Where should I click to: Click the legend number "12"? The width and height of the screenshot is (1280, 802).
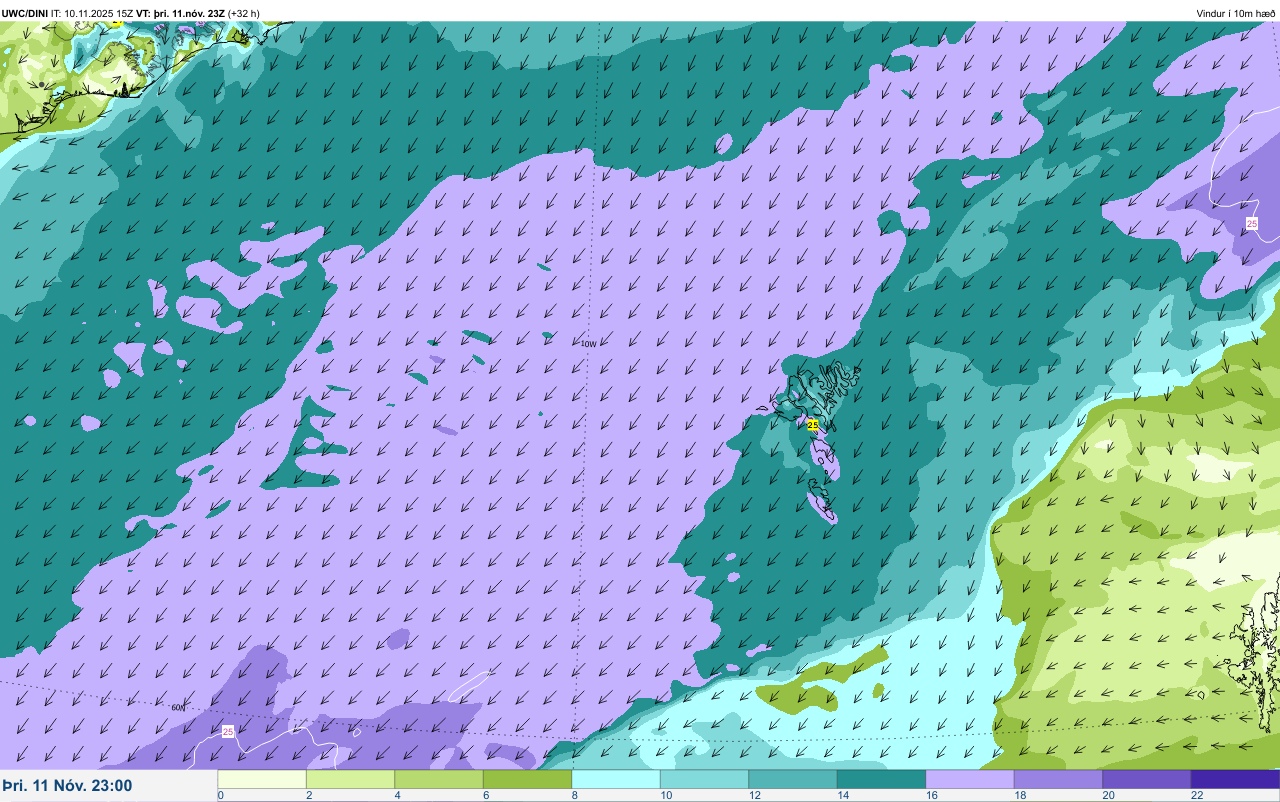point(754,796)
